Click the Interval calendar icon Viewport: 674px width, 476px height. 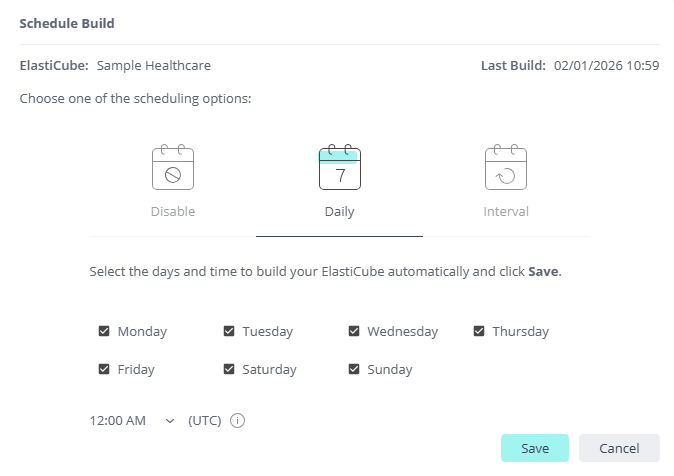pos(505,168)
